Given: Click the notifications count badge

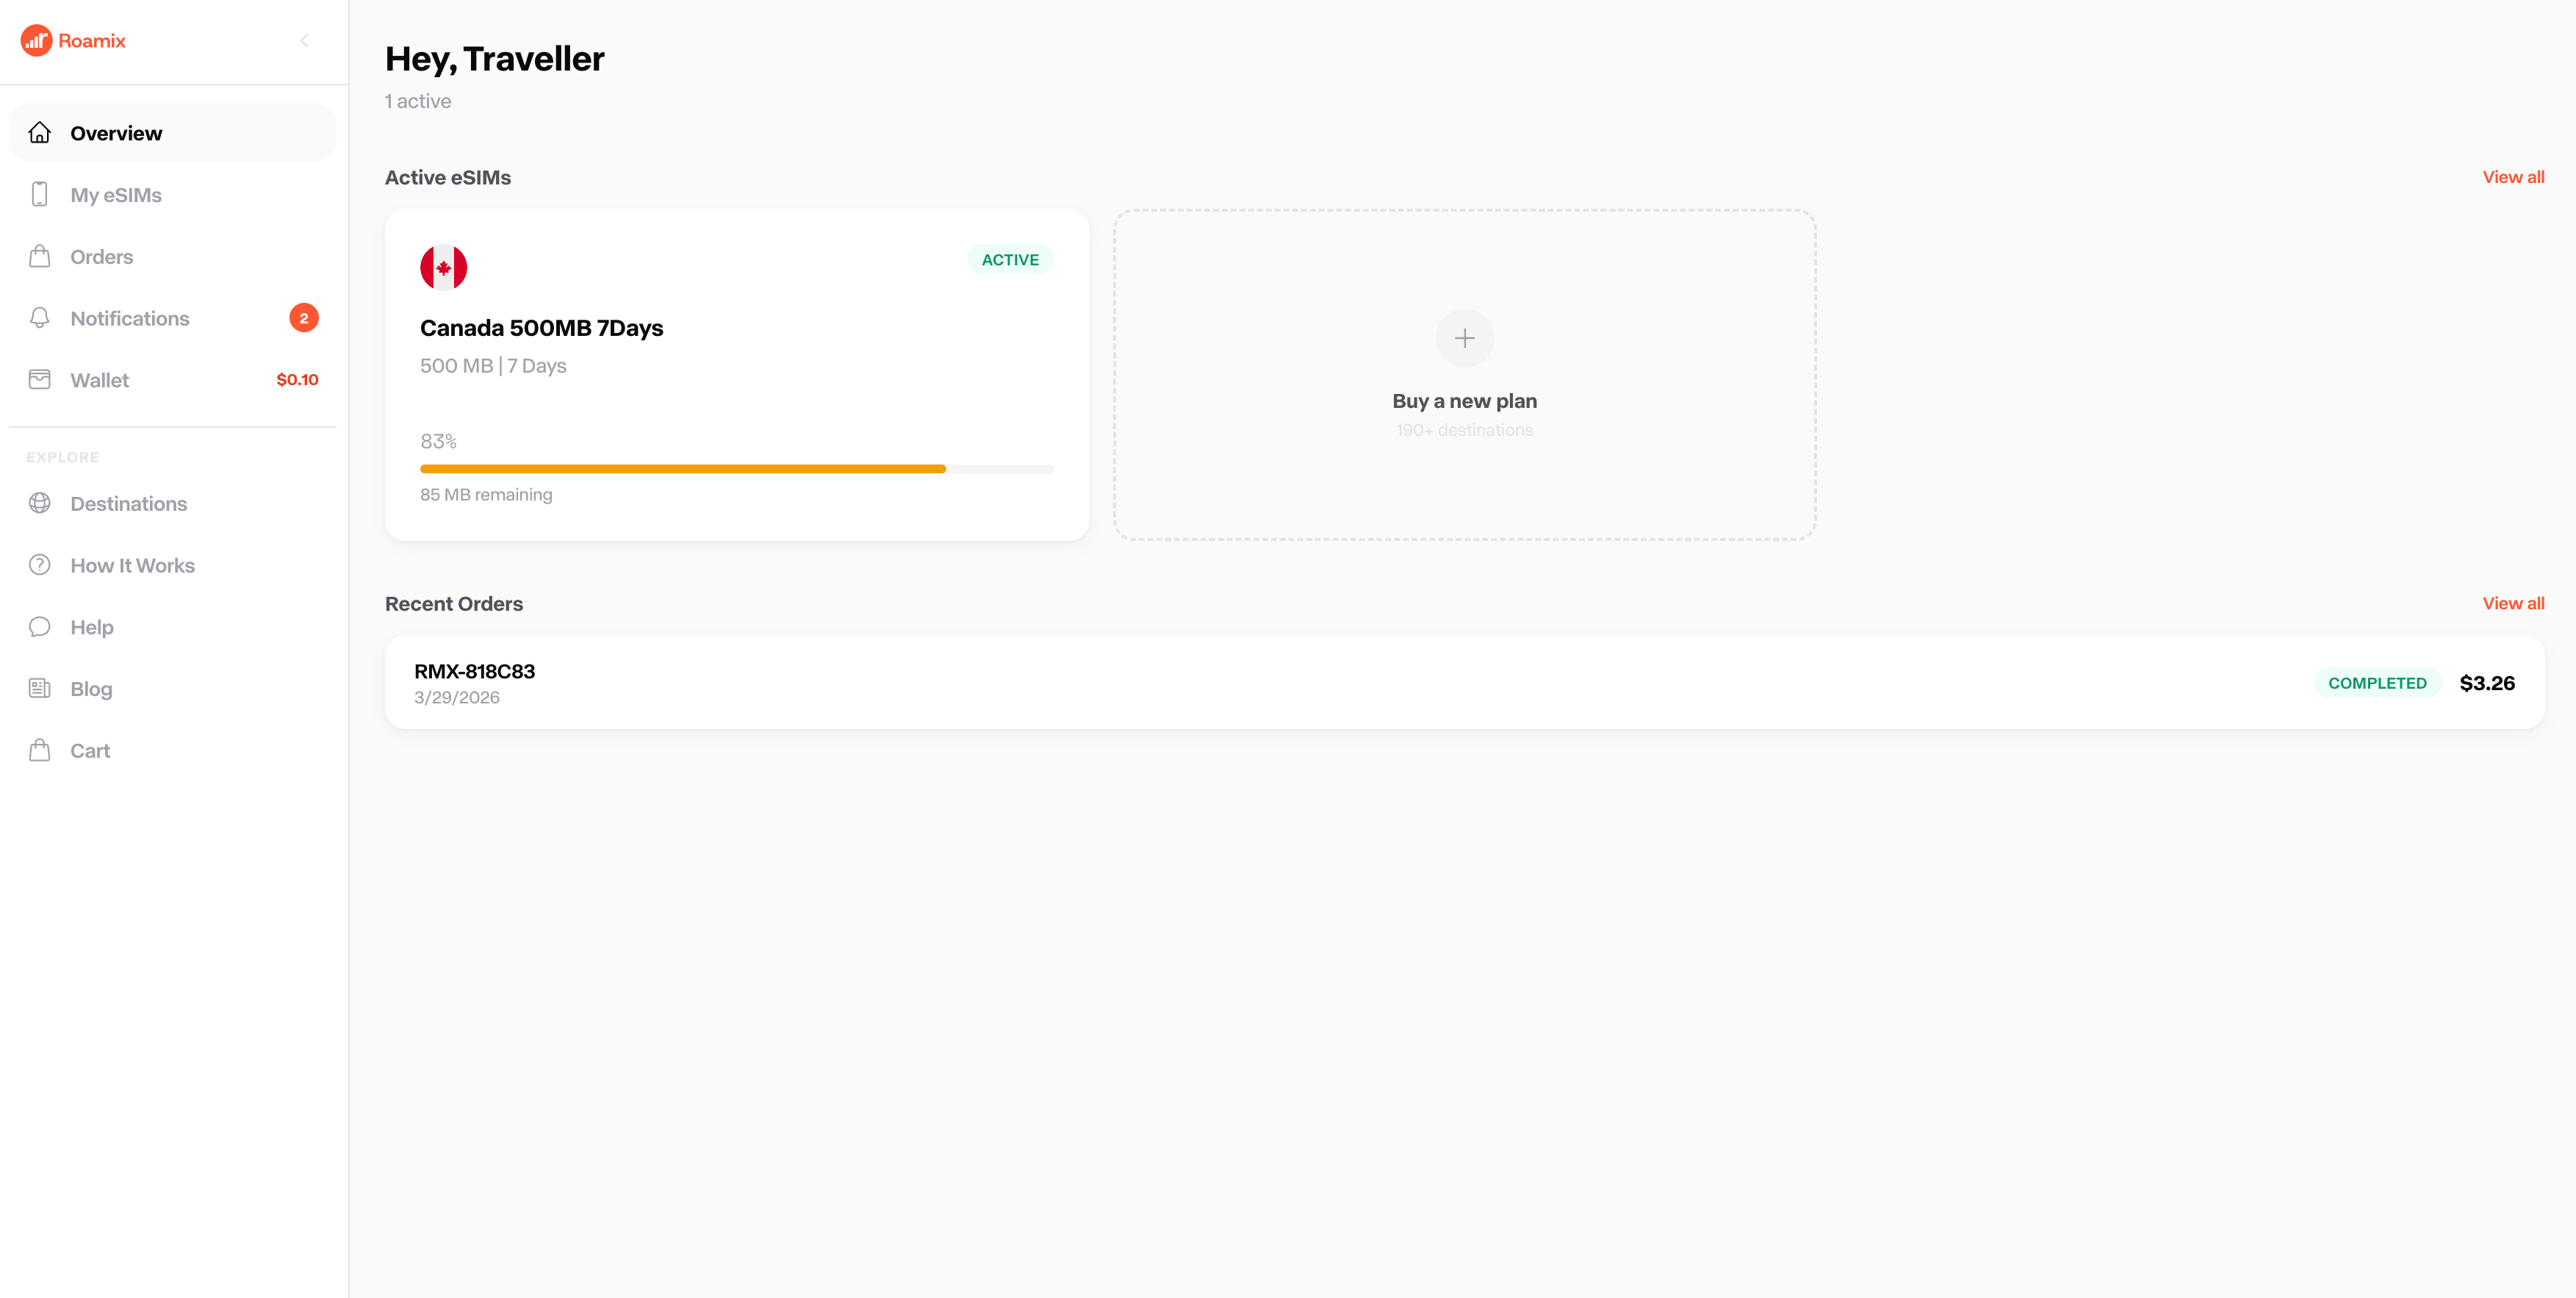Looking at the screenshot, I should click(x=304, y=318).
